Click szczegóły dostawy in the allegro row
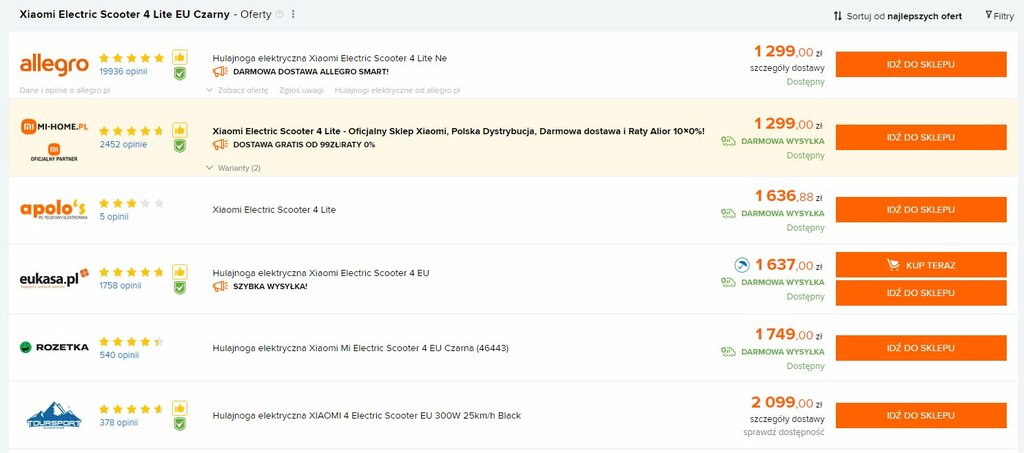The image size is (1024, 453). 788,67
